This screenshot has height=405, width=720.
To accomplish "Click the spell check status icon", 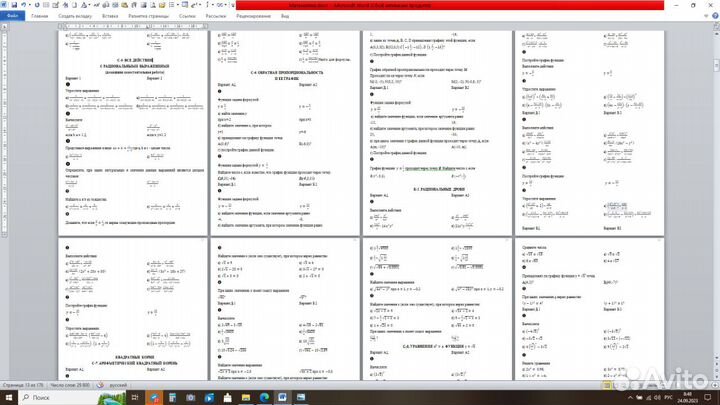I will coord(100,385).
